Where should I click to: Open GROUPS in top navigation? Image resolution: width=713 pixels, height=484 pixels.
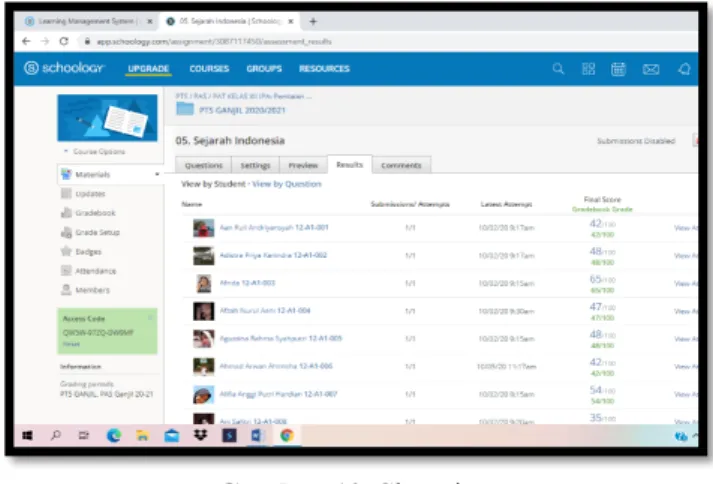(264, 69)
